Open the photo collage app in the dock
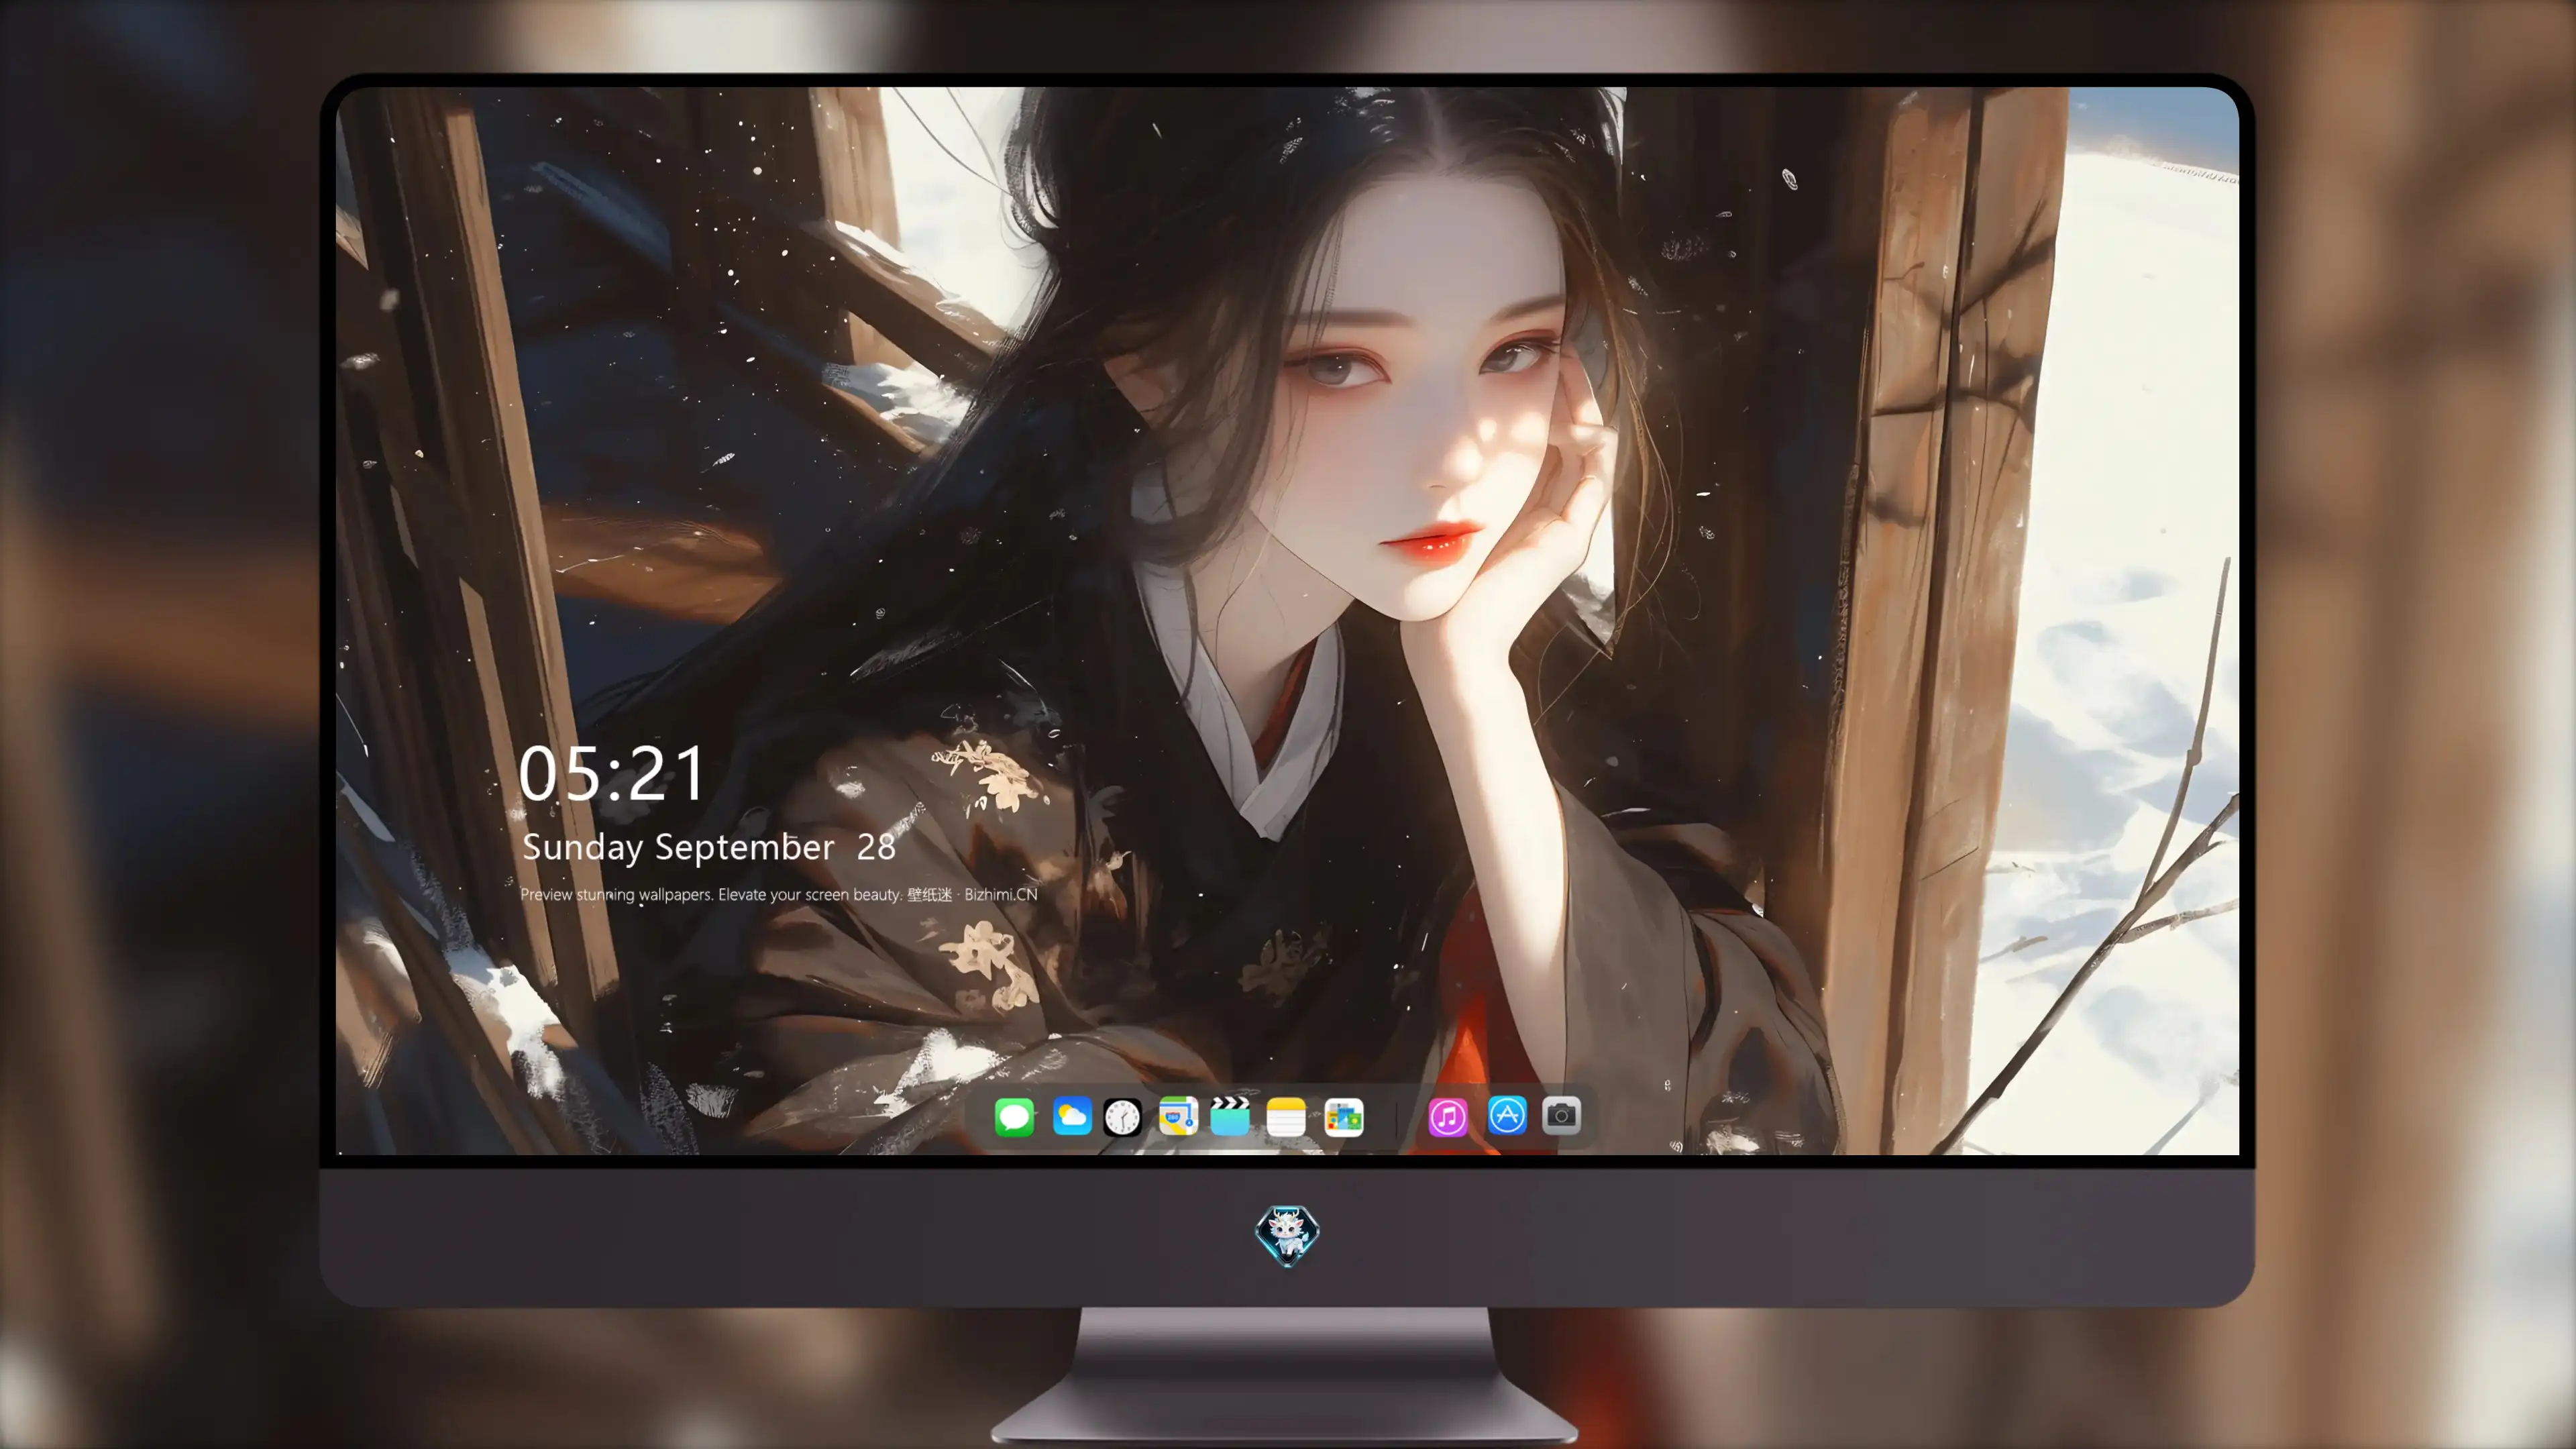 1344,1116
